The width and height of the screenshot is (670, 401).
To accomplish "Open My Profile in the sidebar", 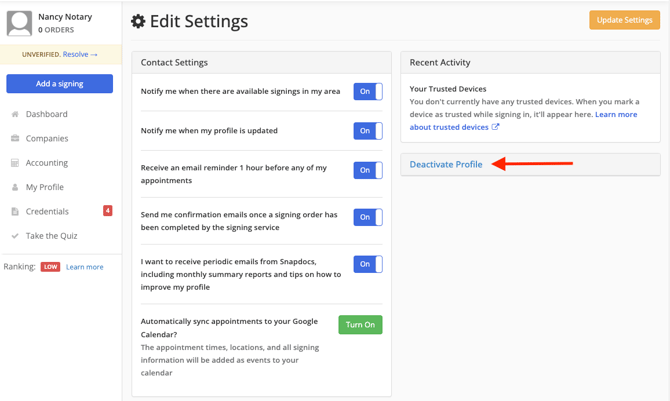I will [44, 187].
